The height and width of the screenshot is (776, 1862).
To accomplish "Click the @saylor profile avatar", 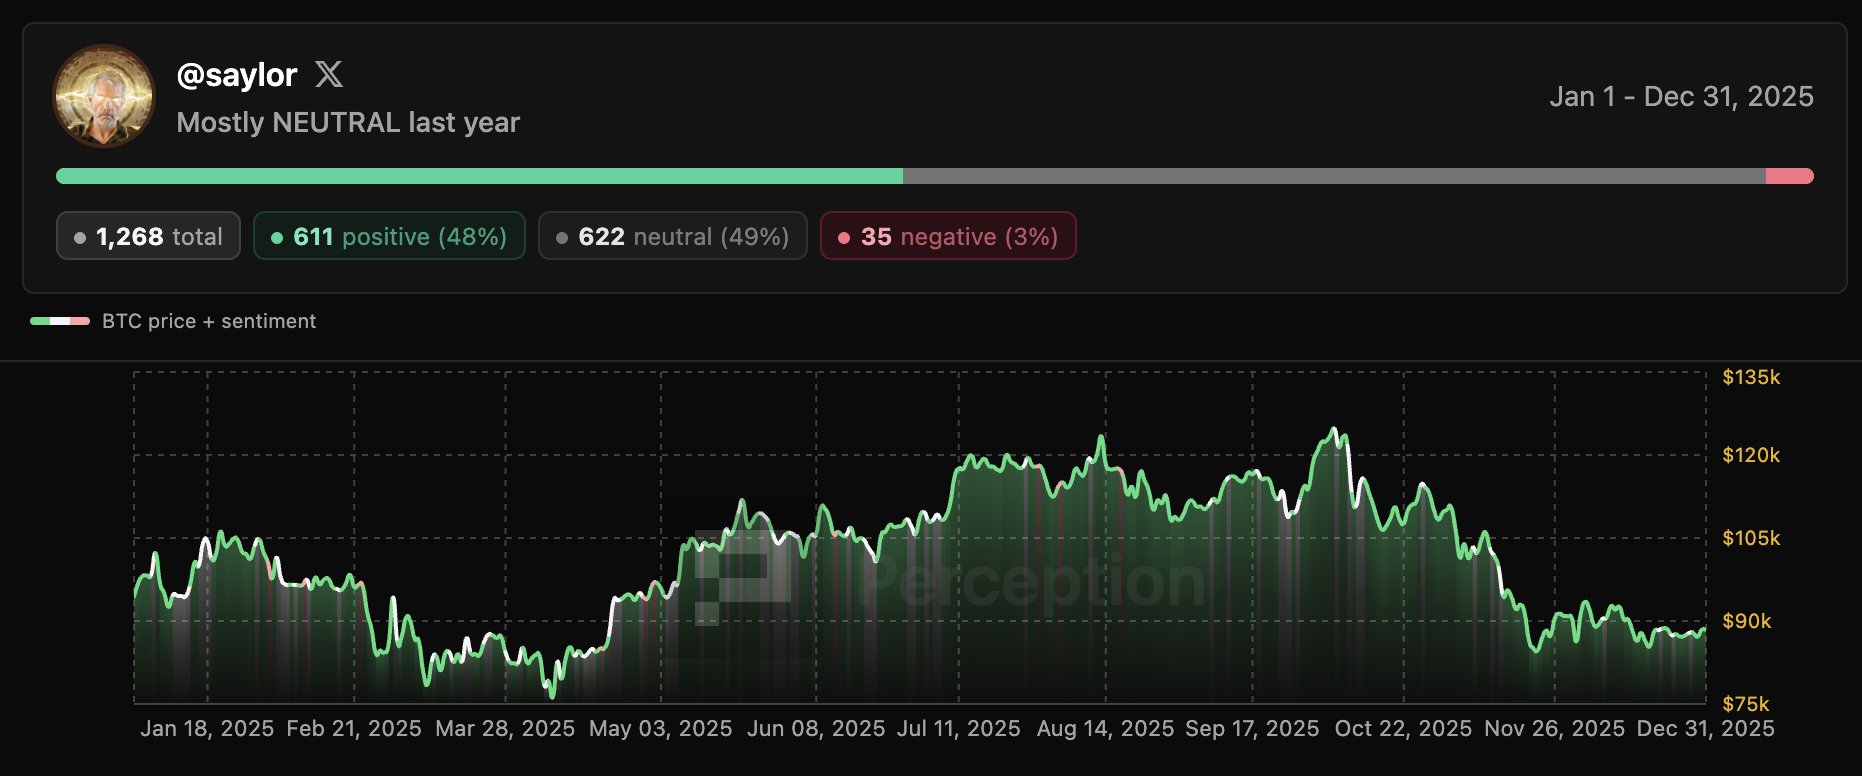I will pos(104,96).
